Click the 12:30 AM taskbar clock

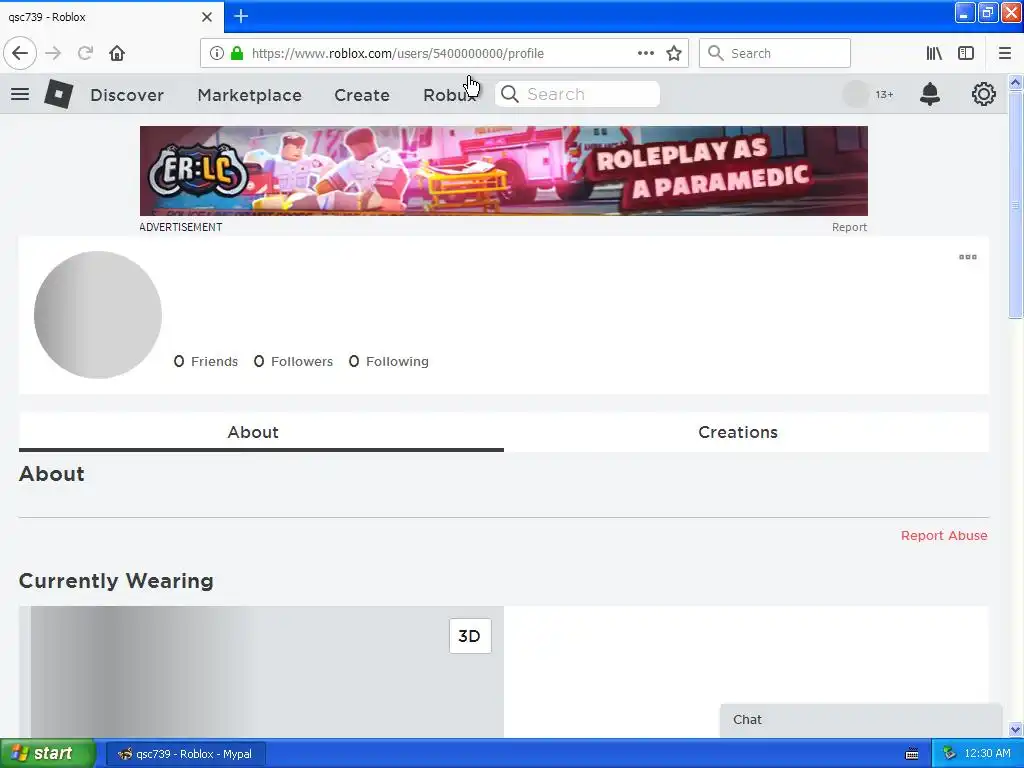click(987, 754)
